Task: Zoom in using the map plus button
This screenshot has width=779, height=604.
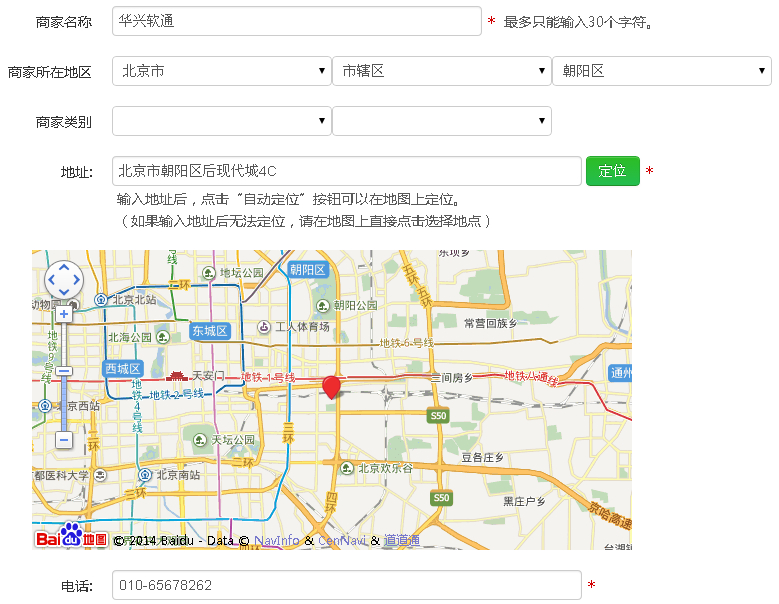Action: (64, 314)
